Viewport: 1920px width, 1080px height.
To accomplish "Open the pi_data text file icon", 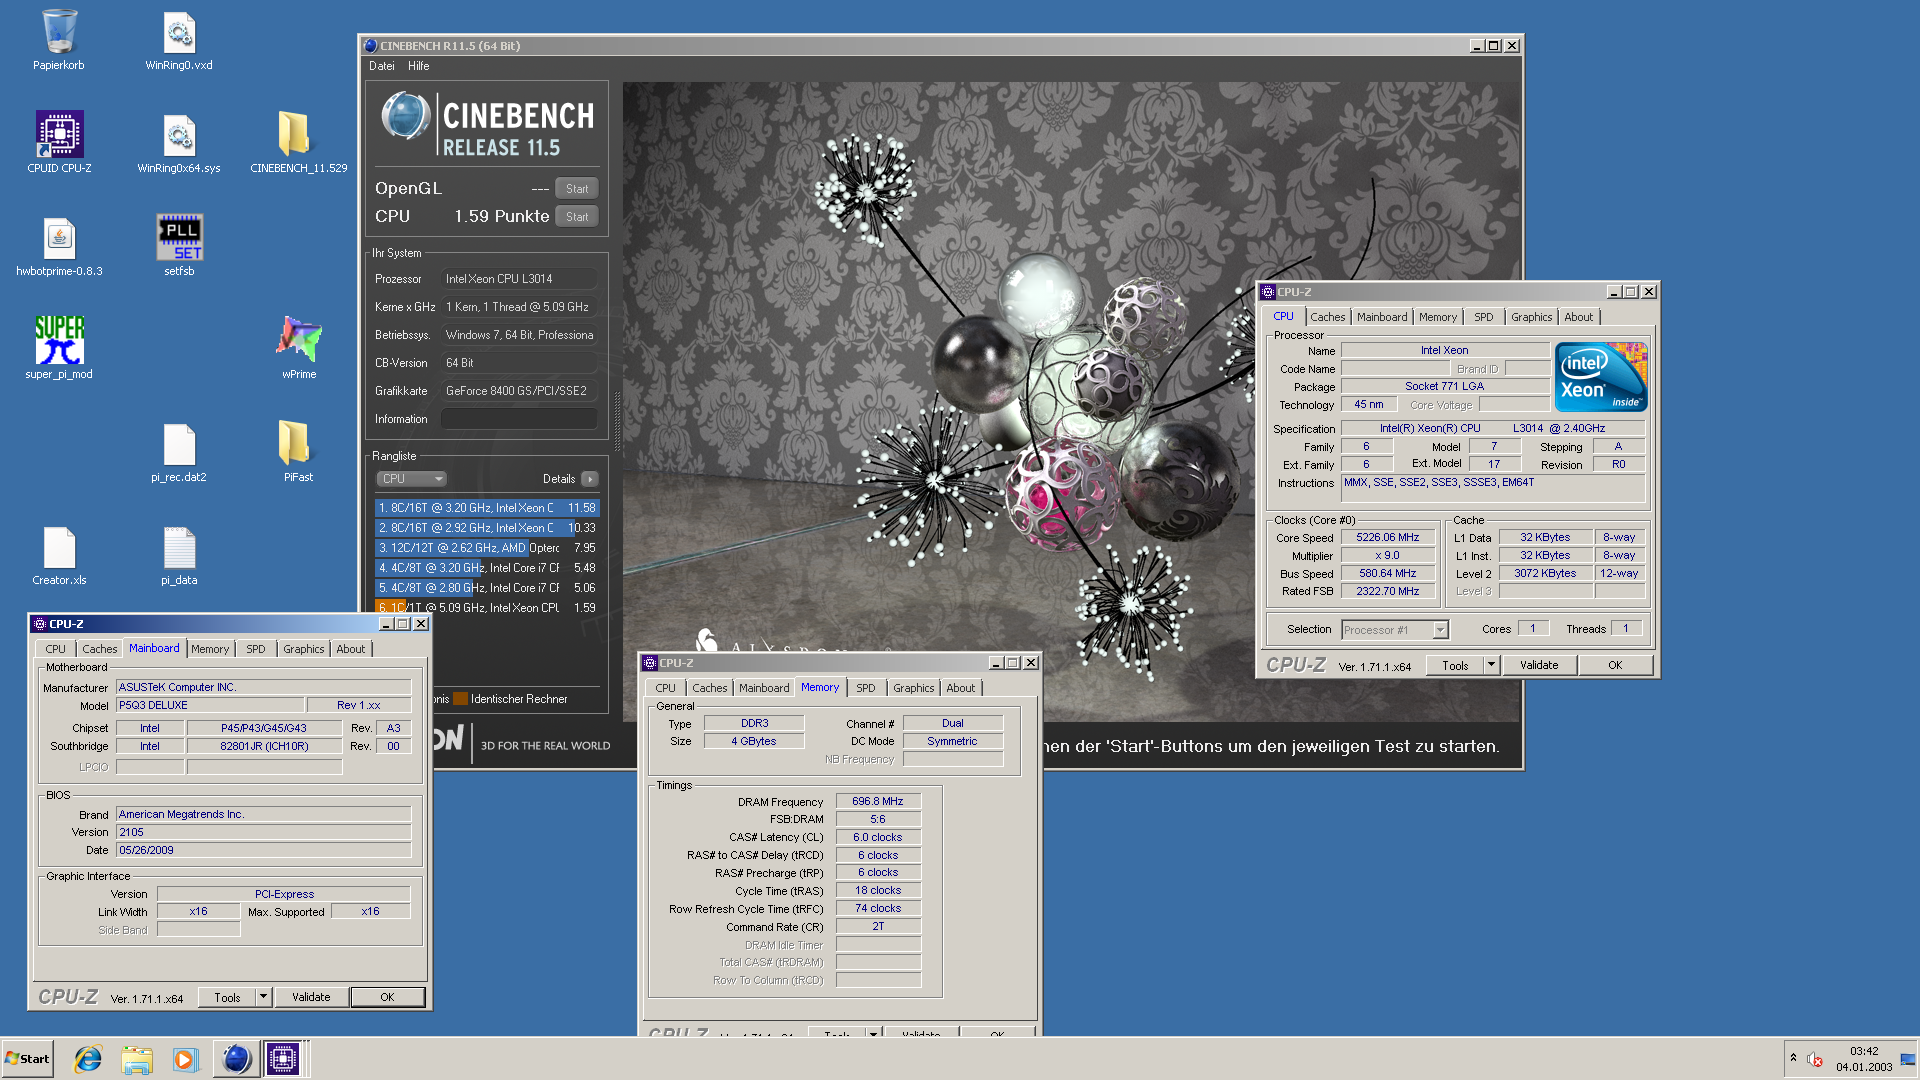I will (x=179, y=555).
